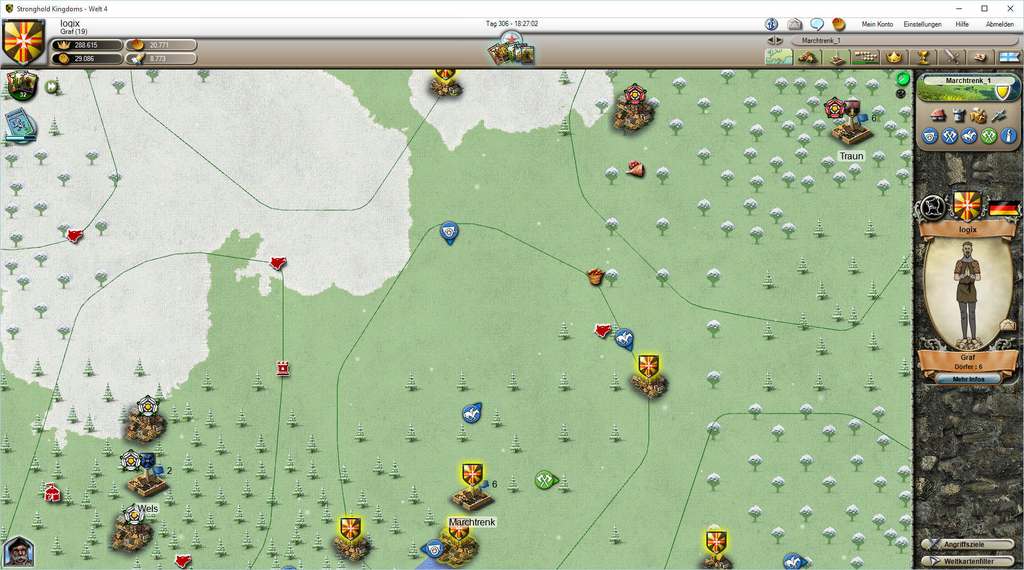Click the green crossed axes map marker
1024x570 pixels.
click(545, 481)
